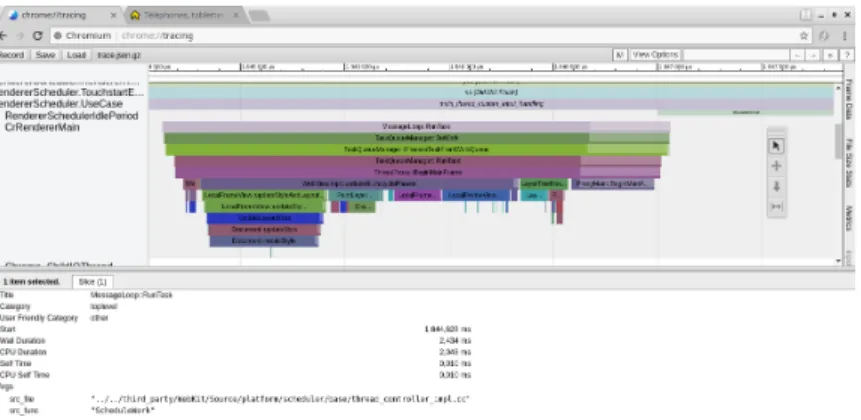861x420 pixels.
Task: Open the File Size Stats side panel tab
Action: (x=849, y=162)
